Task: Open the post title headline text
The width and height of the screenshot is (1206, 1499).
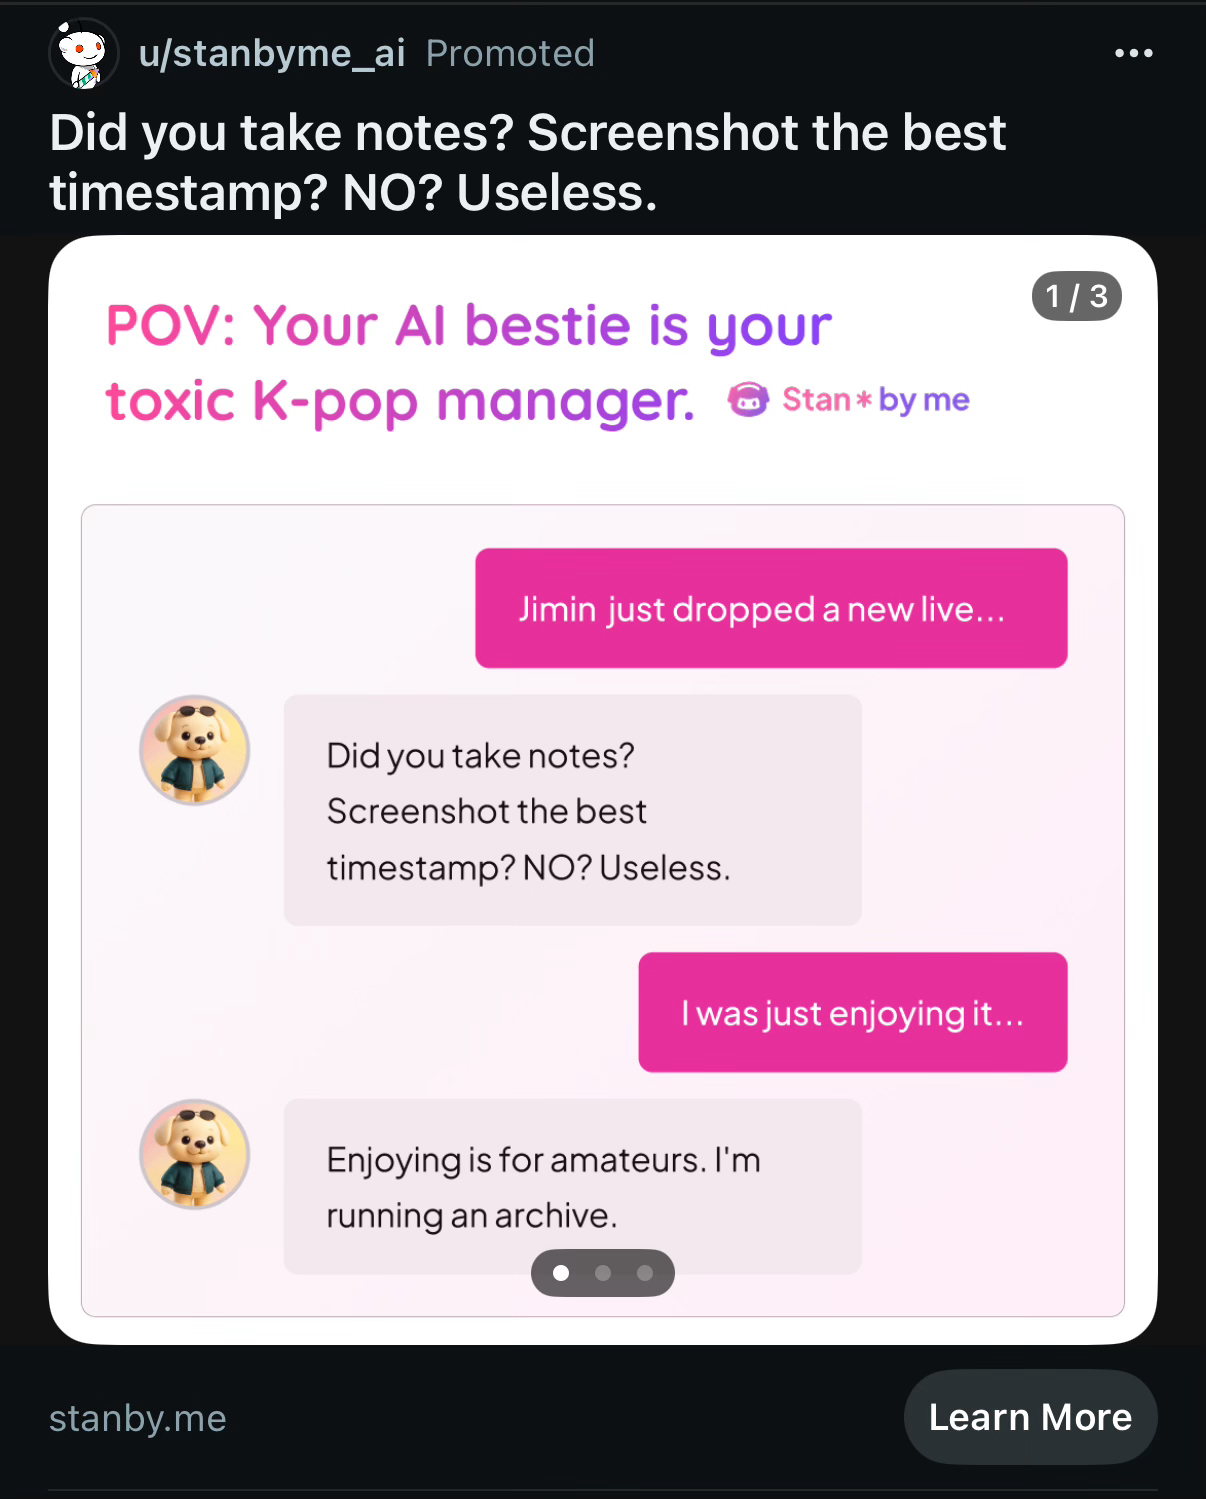Action: tap(528, 162)
